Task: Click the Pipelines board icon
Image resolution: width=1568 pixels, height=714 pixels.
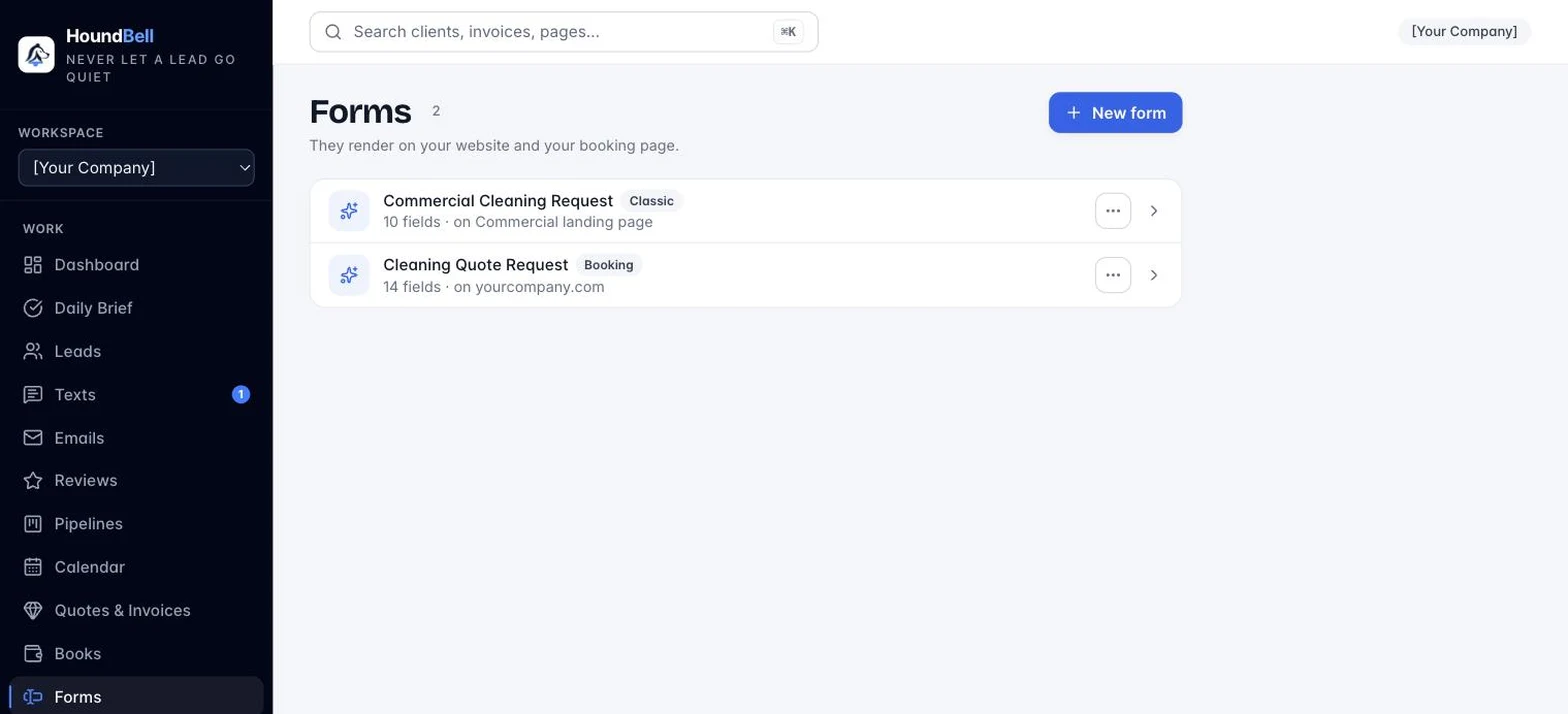Action: click(33, 524)
